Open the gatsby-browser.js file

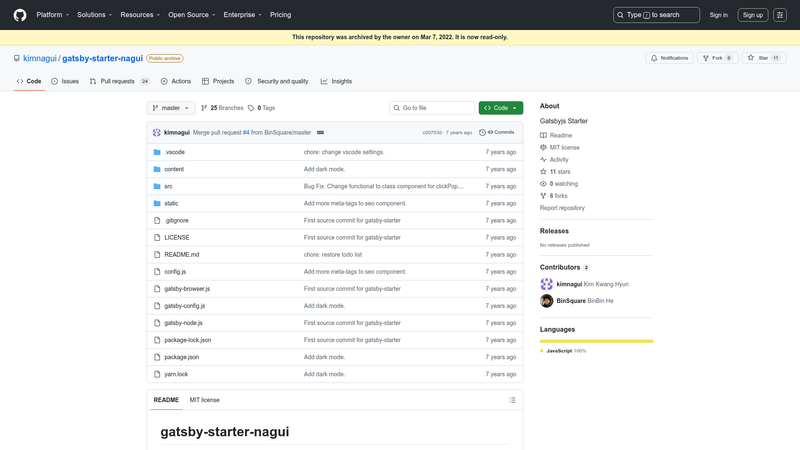[x=187, y=289]
